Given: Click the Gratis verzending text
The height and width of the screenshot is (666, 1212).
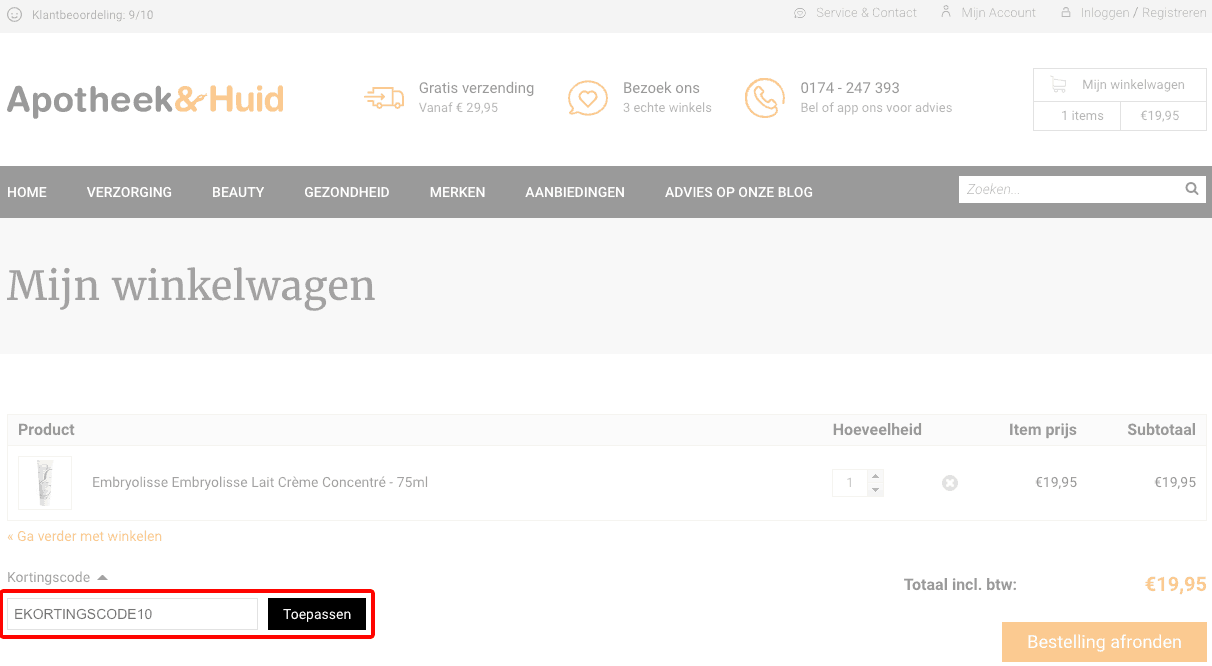Looking at the screenshot, I should pyautogui.click(x=476, y=88).
